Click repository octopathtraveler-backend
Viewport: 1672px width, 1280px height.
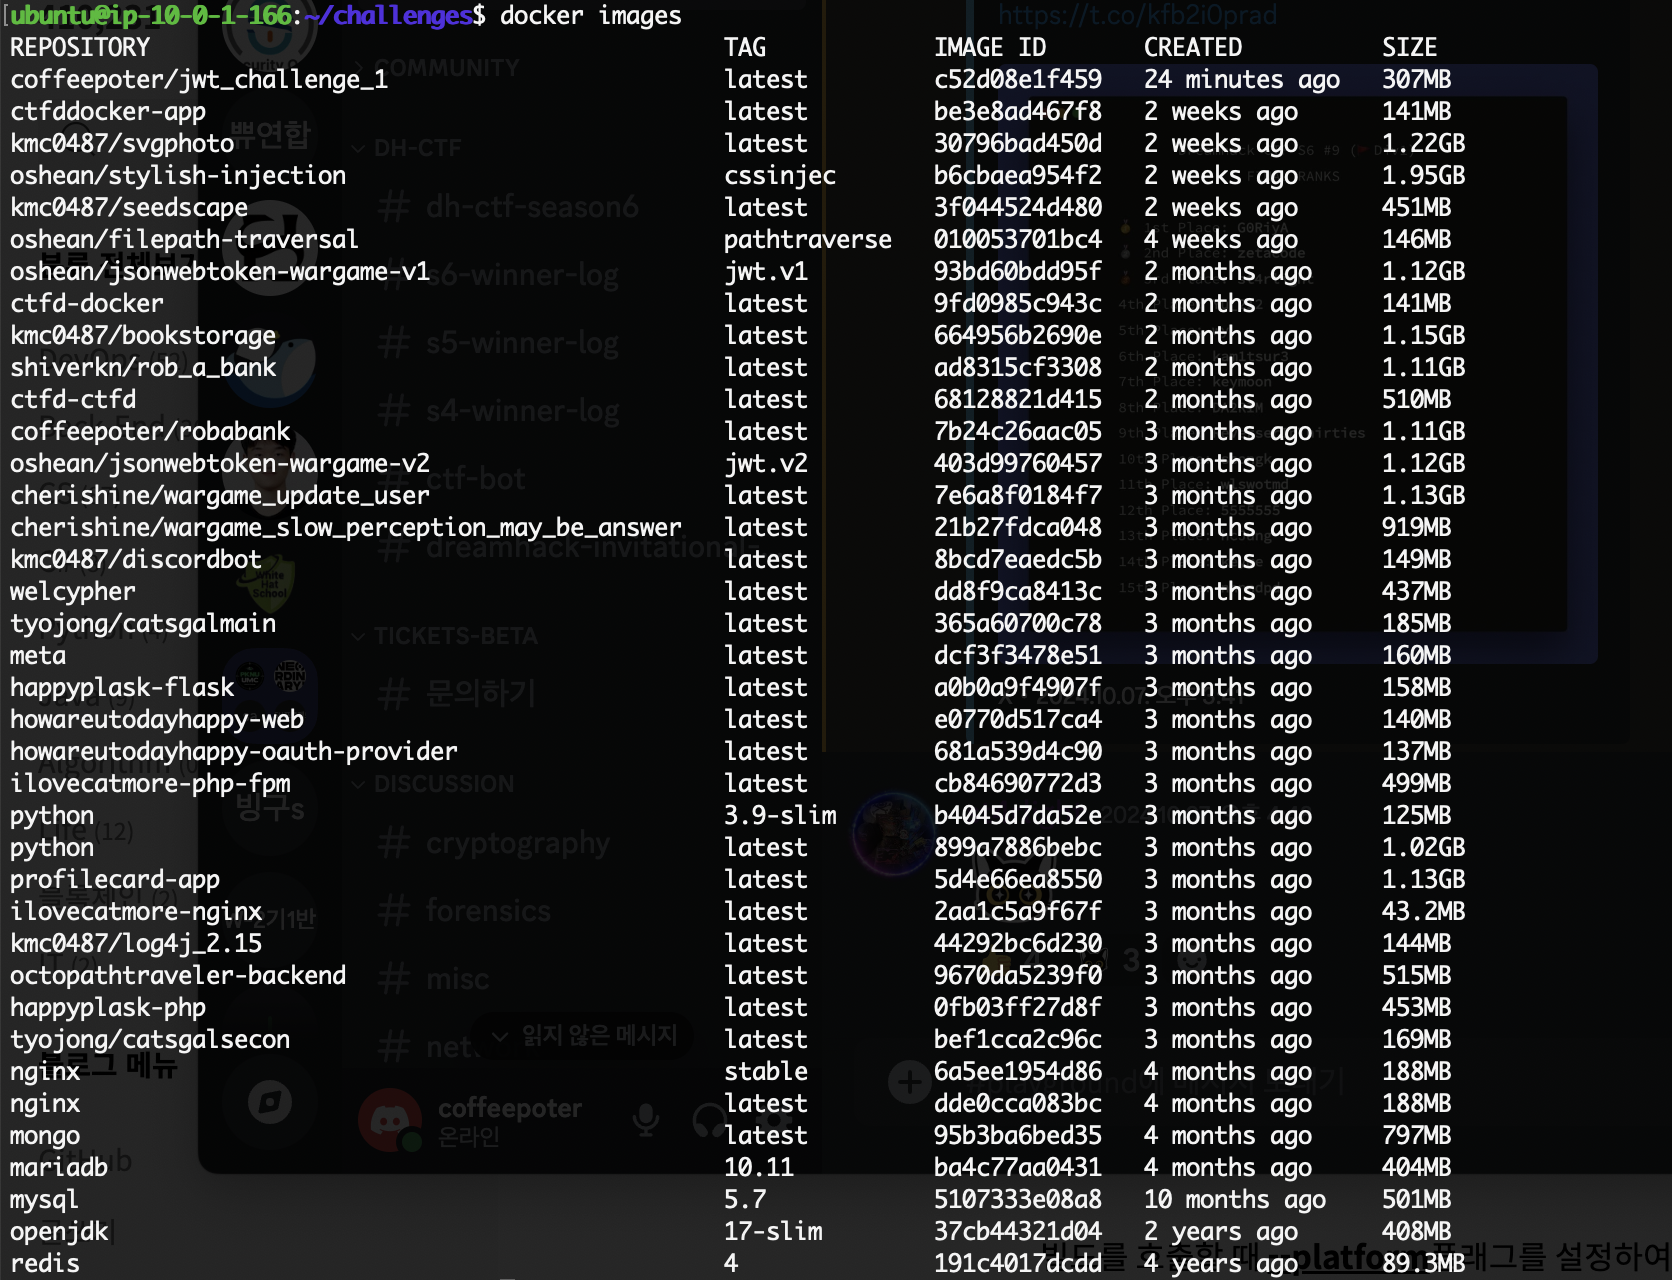point(178,976)
